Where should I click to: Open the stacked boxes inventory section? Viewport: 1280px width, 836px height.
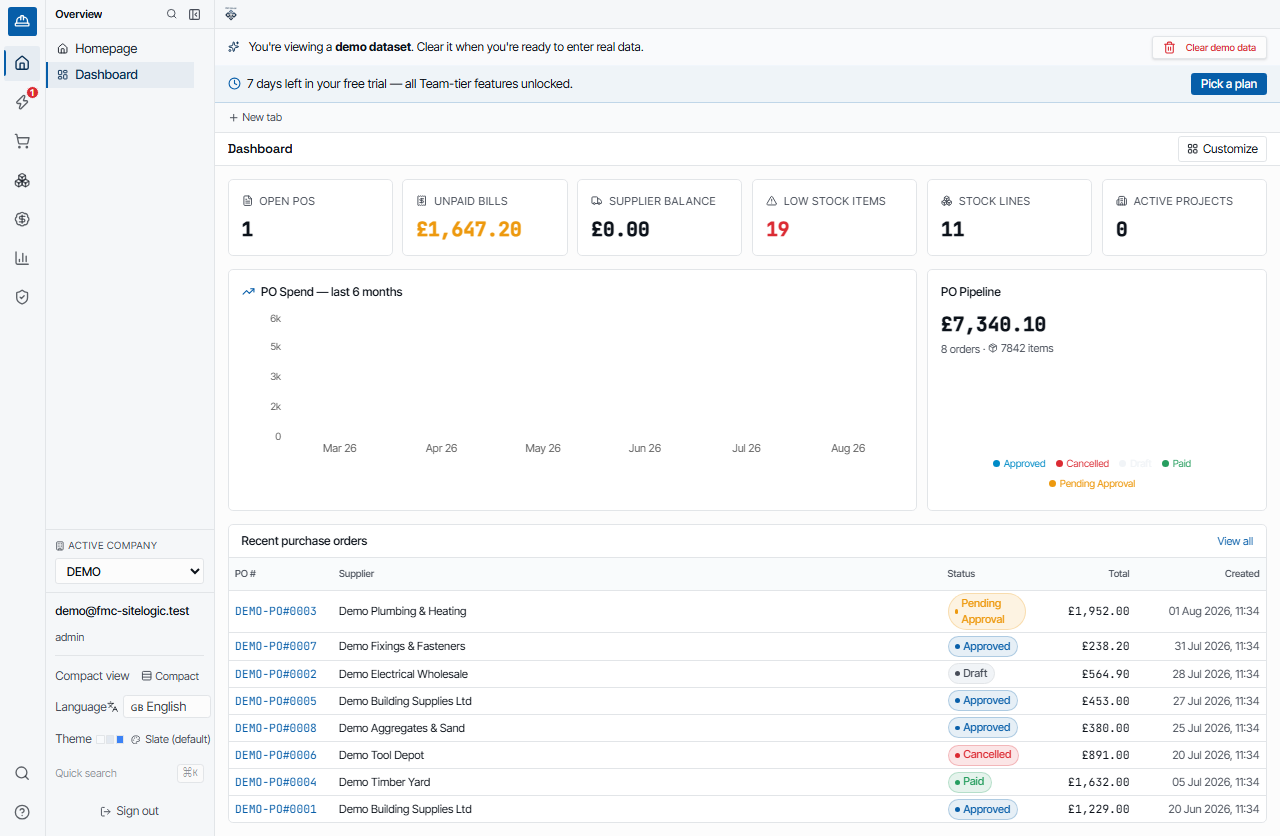(x=22, y=180)
